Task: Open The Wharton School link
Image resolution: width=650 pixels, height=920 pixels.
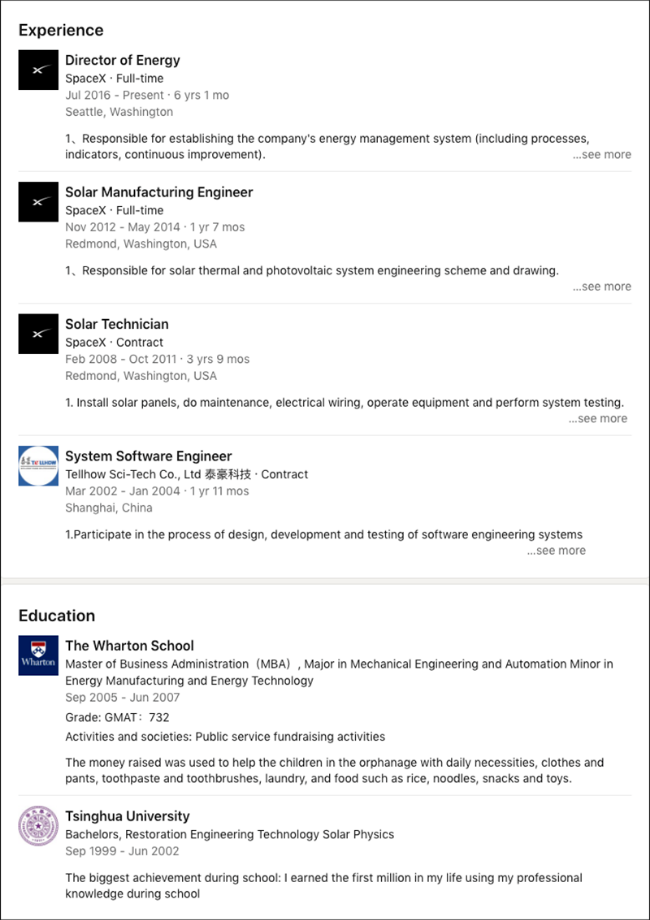Action: click(x=130, y=645)
